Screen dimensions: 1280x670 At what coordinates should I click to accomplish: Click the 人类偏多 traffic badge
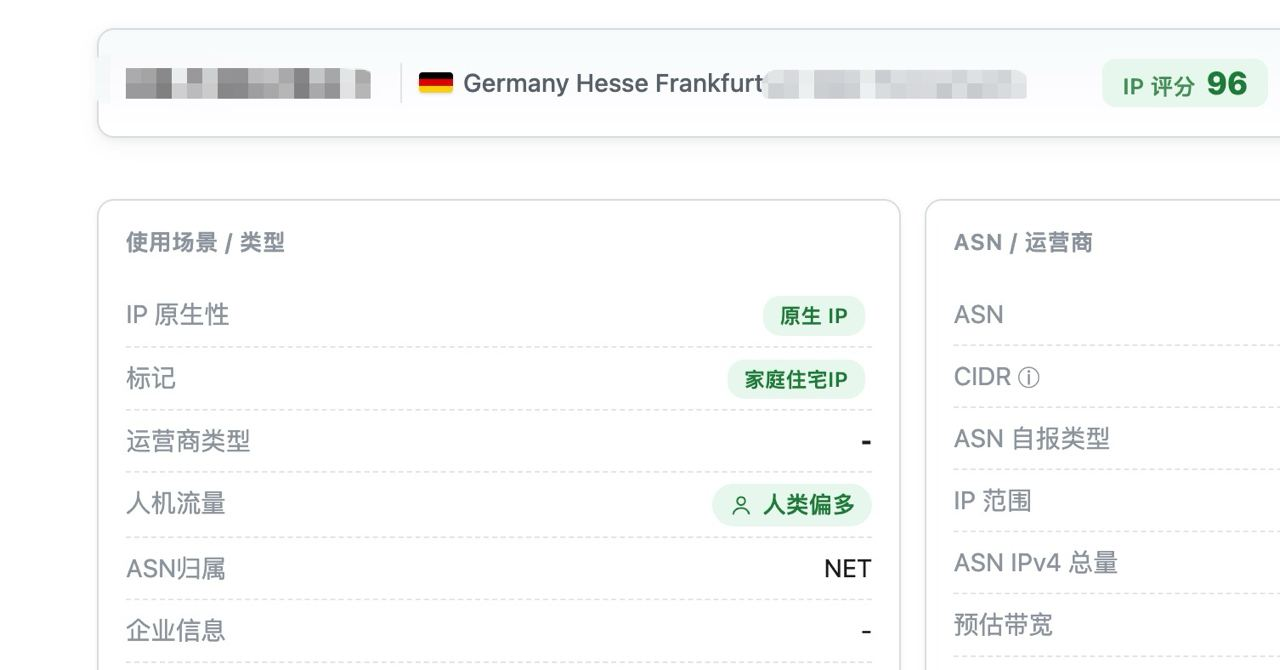[x=792, y=505]
